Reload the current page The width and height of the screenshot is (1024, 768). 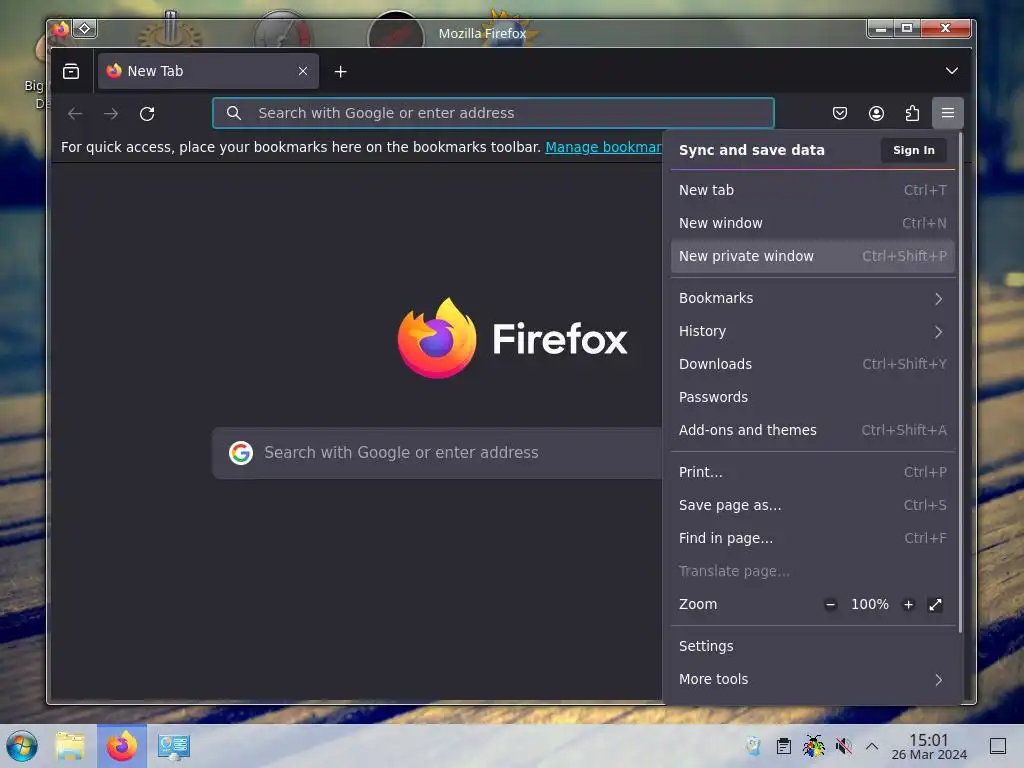147,114
